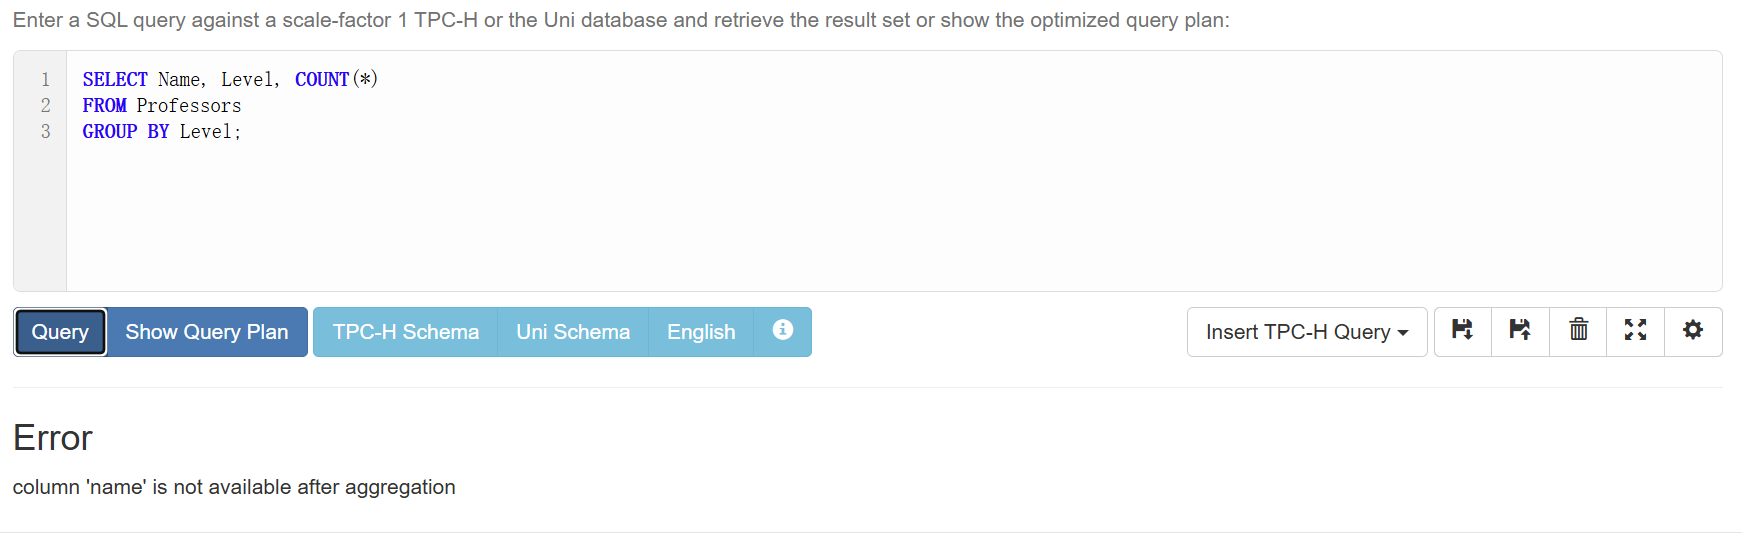1742x545 pixels.
Task: Select the TPC-H Schema option
Action: [x=405, y=332]
